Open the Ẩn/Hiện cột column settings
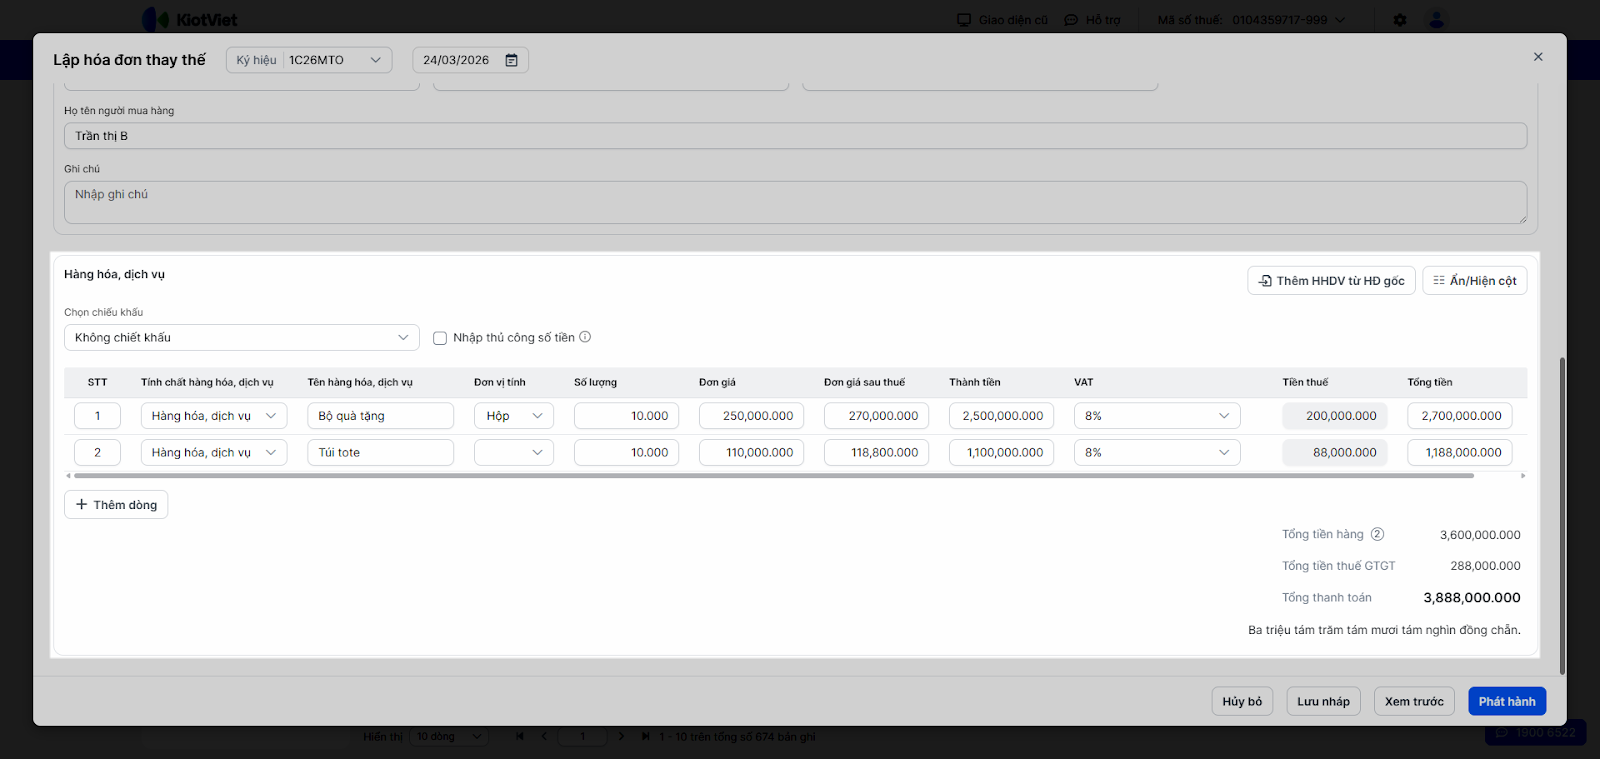The height and width of the screenshot is (759, 1600). (x=1474, y=281)
